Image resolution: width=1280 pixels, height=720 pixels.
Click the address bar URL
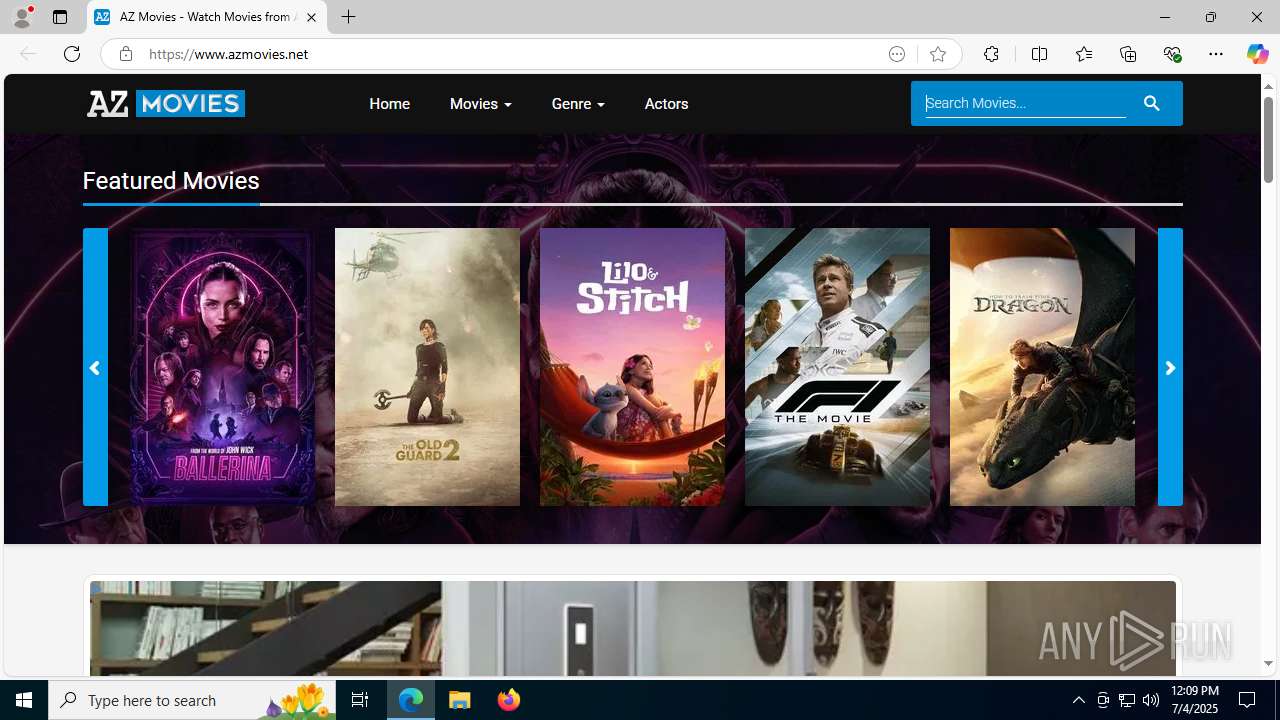(x=229, y=54)
